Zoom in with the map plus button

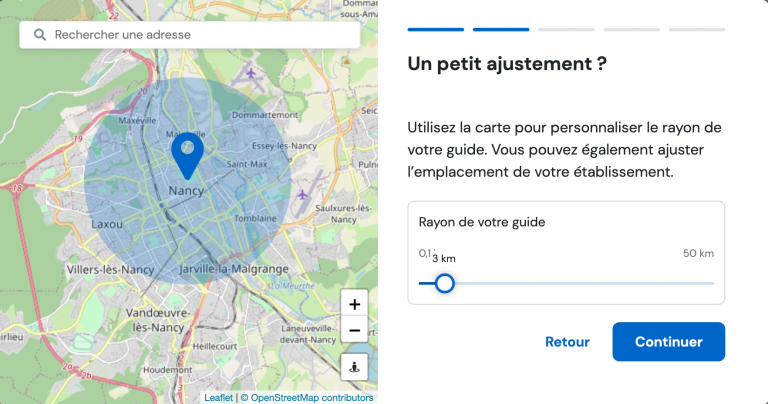pos(354,304)
